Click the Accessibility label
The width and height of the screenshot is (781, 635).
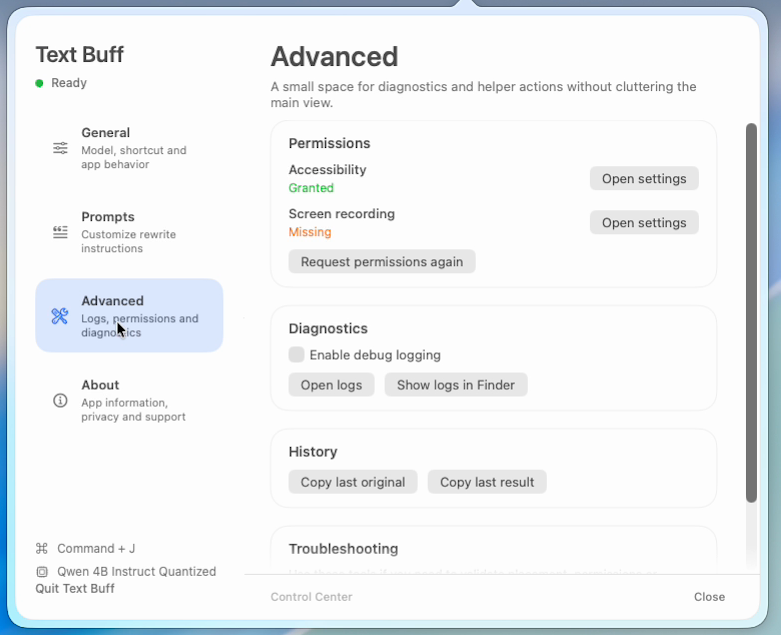327,170
